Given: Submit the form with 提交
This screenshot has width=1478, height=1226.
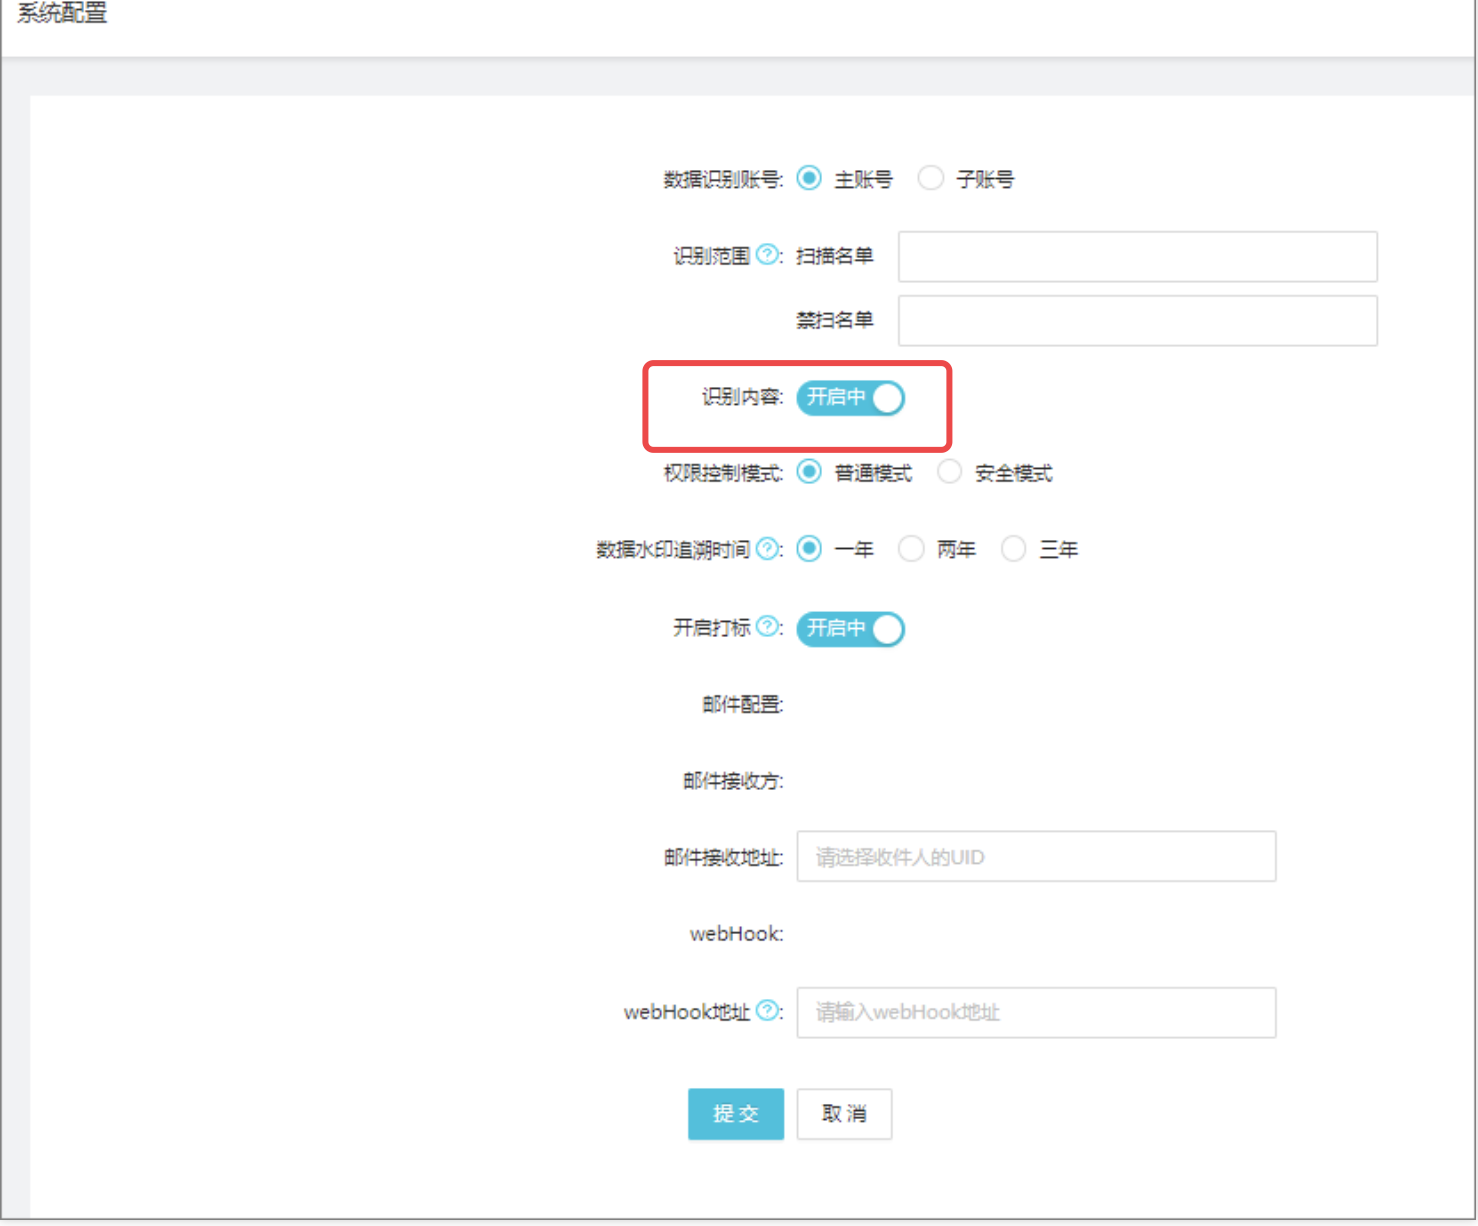Looking at the screenshot, I should coord(736,1114).
